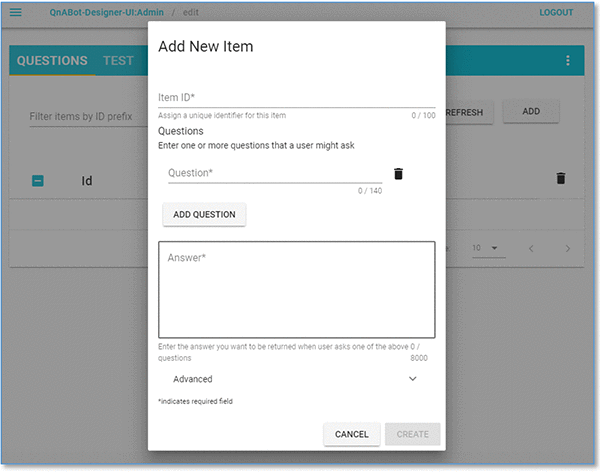Screen dimensions: 600x472
Task: Click the Id column header
Action: pos(87,181)
